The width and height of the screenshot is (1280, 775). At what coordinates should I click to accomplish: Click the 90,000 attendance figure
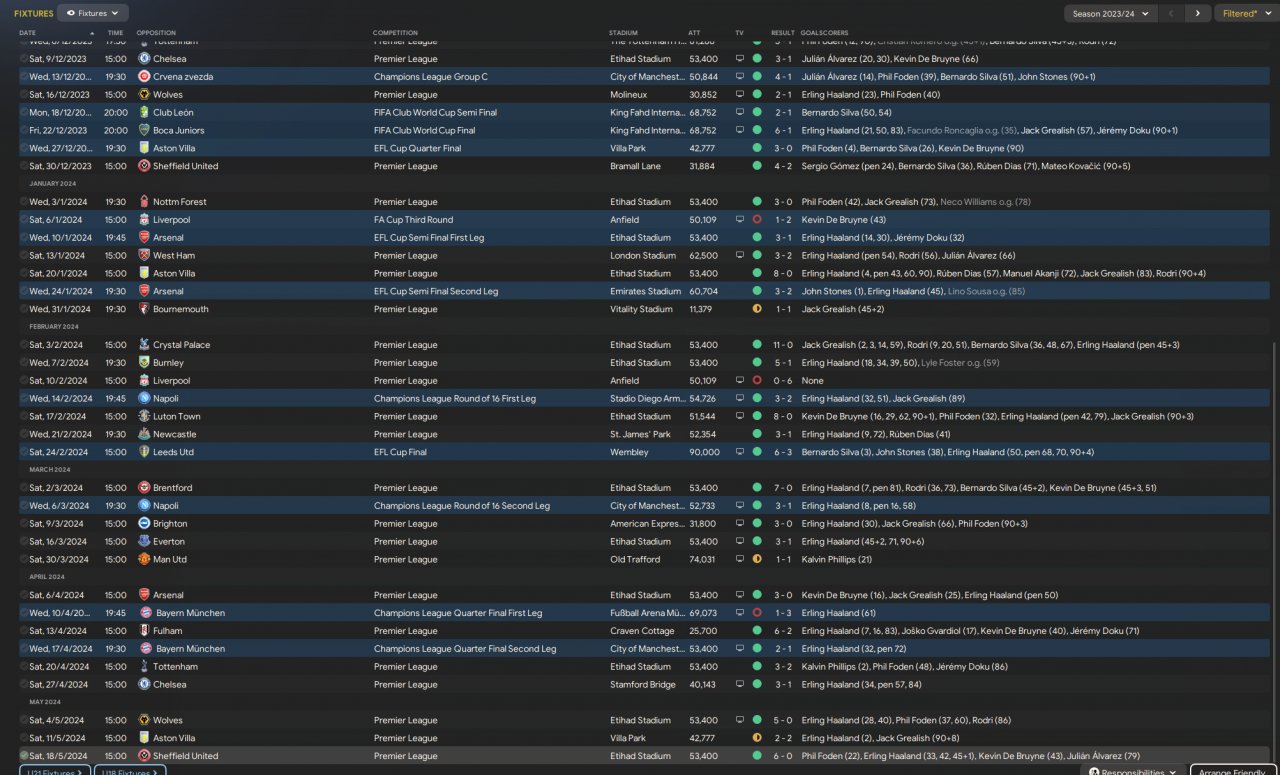pos(704,453)
